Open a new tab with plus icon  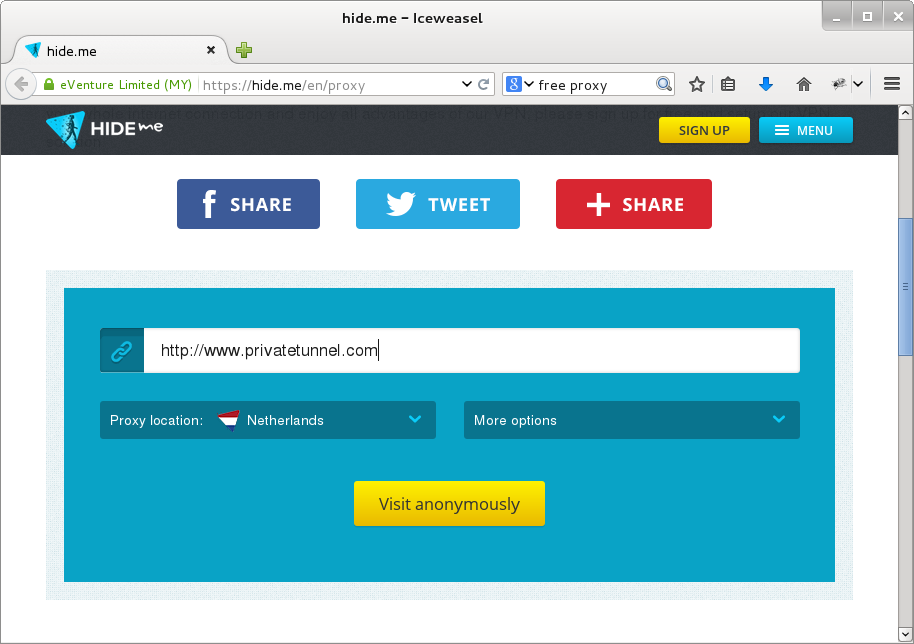(x=244, y=50)
